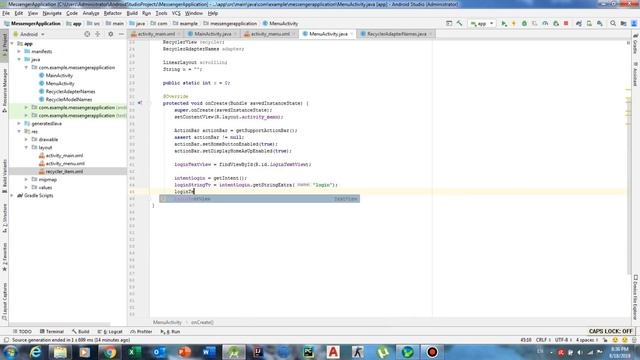
Task: Click the onCreate breadcrumb below the editor
Action: pyautogui.click(x=202, y=322)
